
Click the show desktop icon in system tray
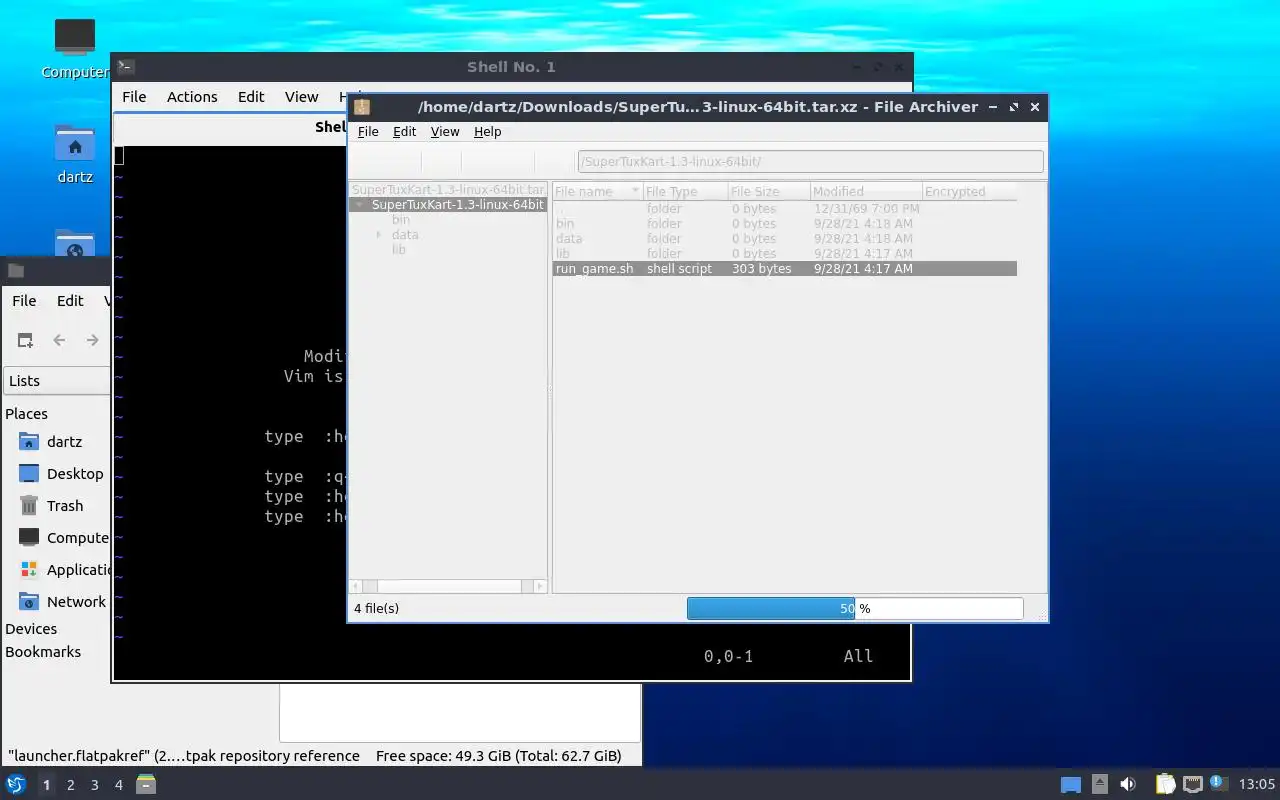coord(1071,785)
